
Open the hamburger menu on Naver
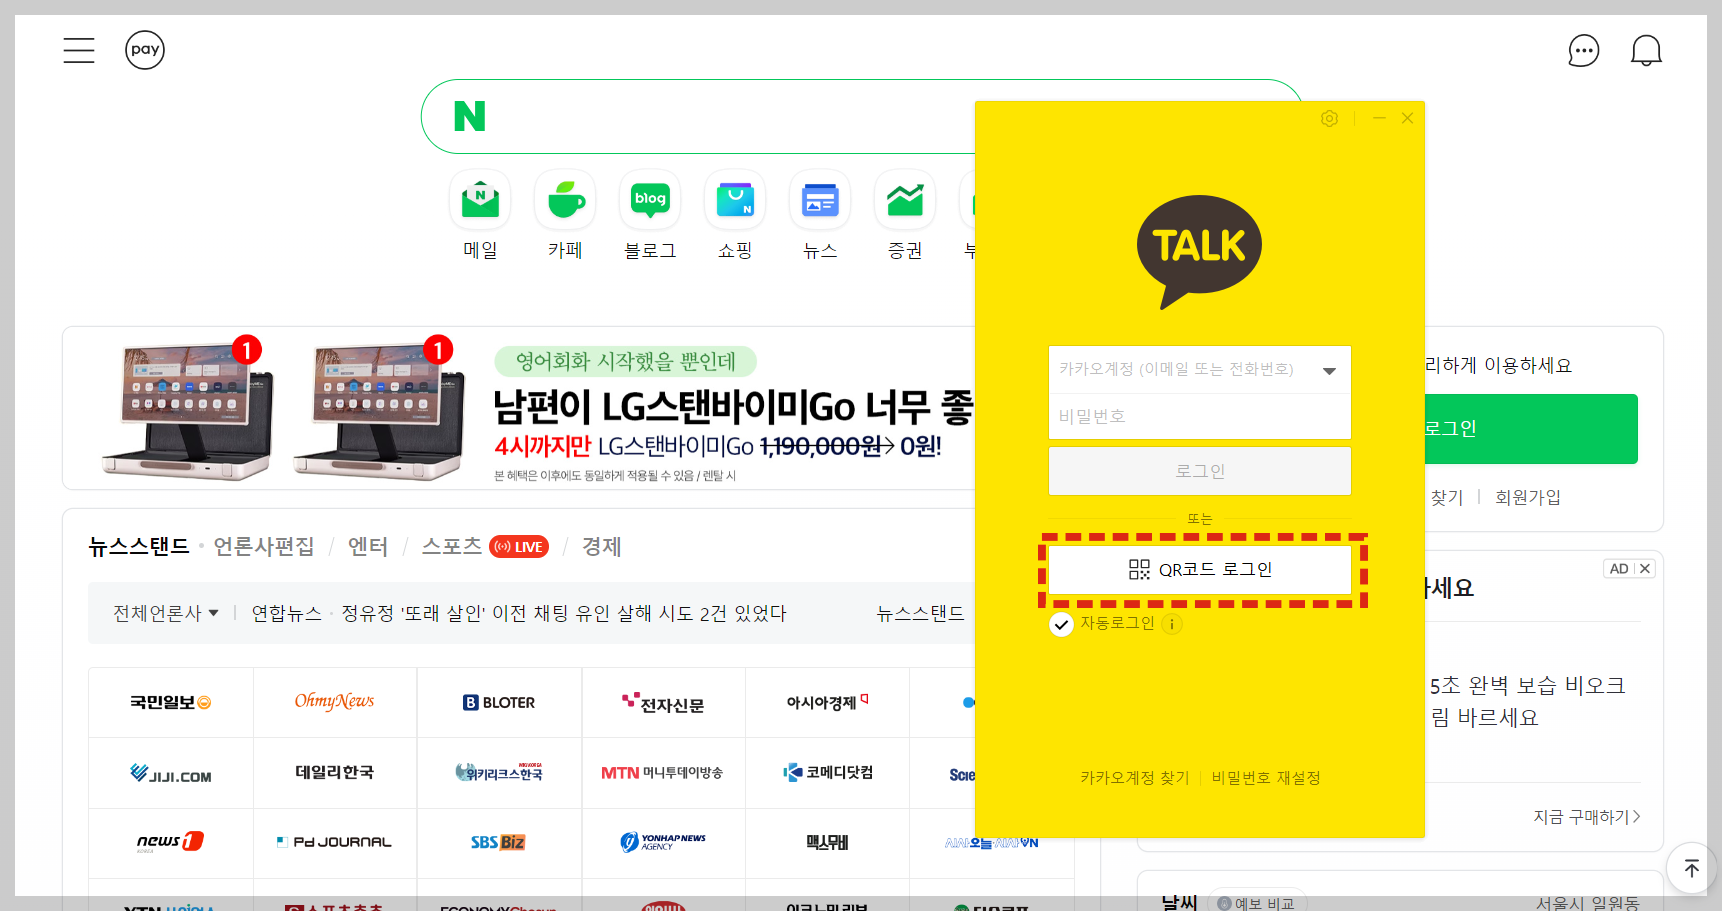pyautogui.click(x=79, y=50)
